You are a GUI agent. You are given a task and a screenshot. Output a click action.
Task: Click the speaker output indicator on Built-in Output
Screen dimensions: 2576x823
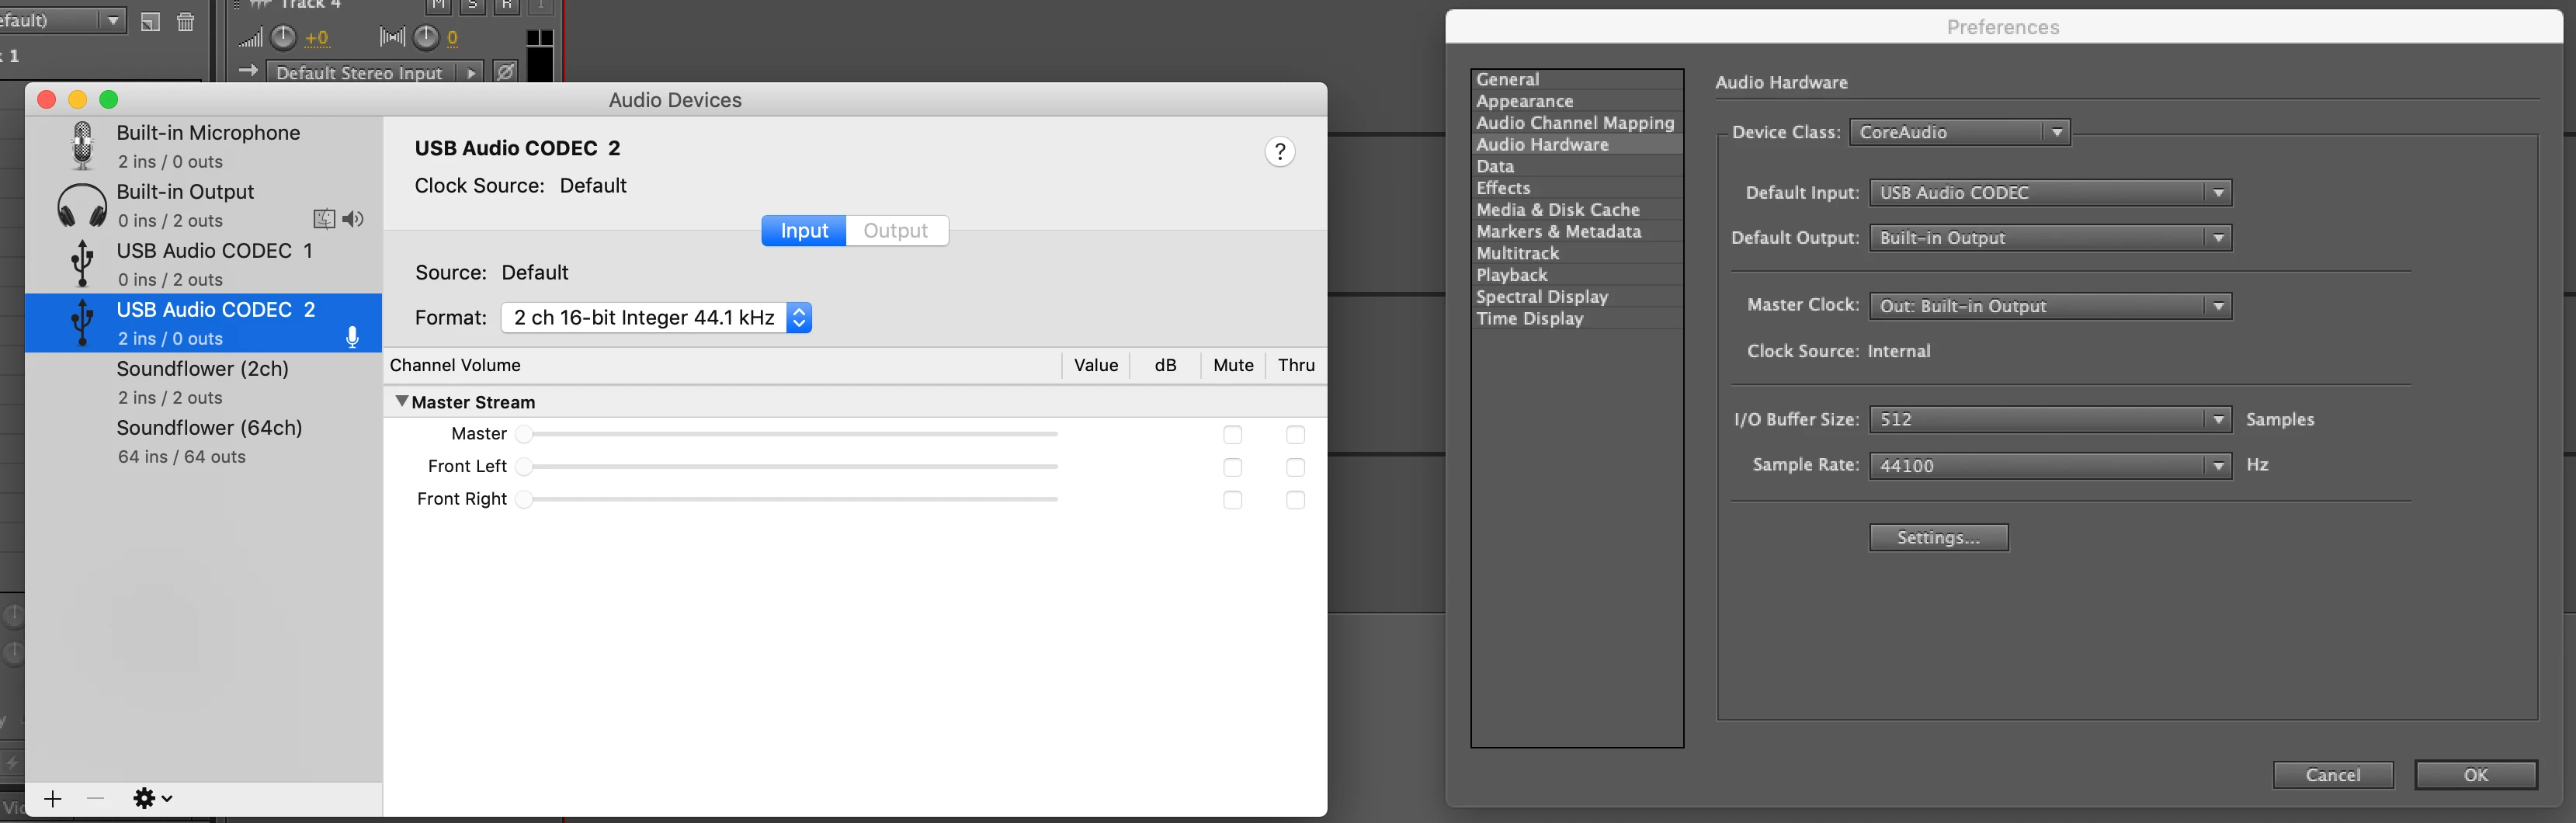point(353,219)
